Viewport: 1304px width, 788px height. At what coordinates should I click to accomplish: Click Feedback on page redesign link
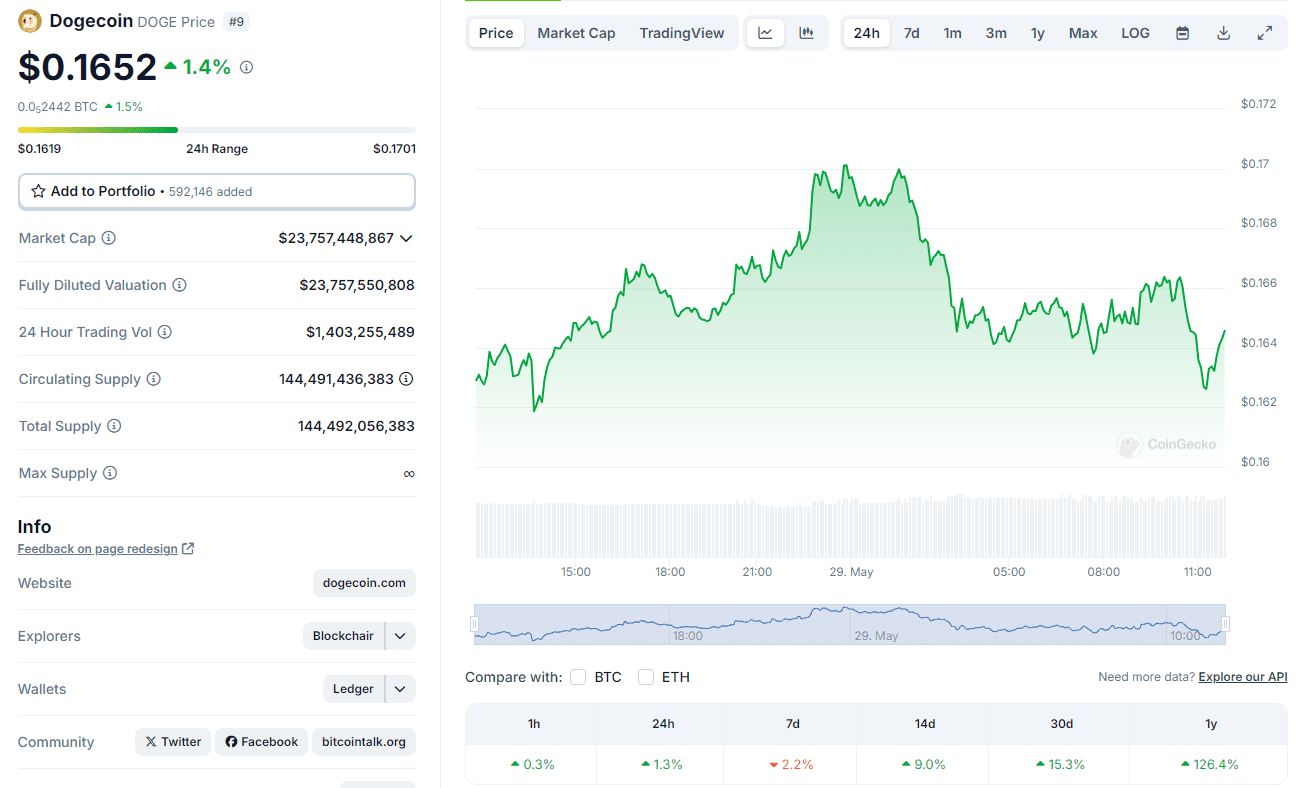click(98, 549)
